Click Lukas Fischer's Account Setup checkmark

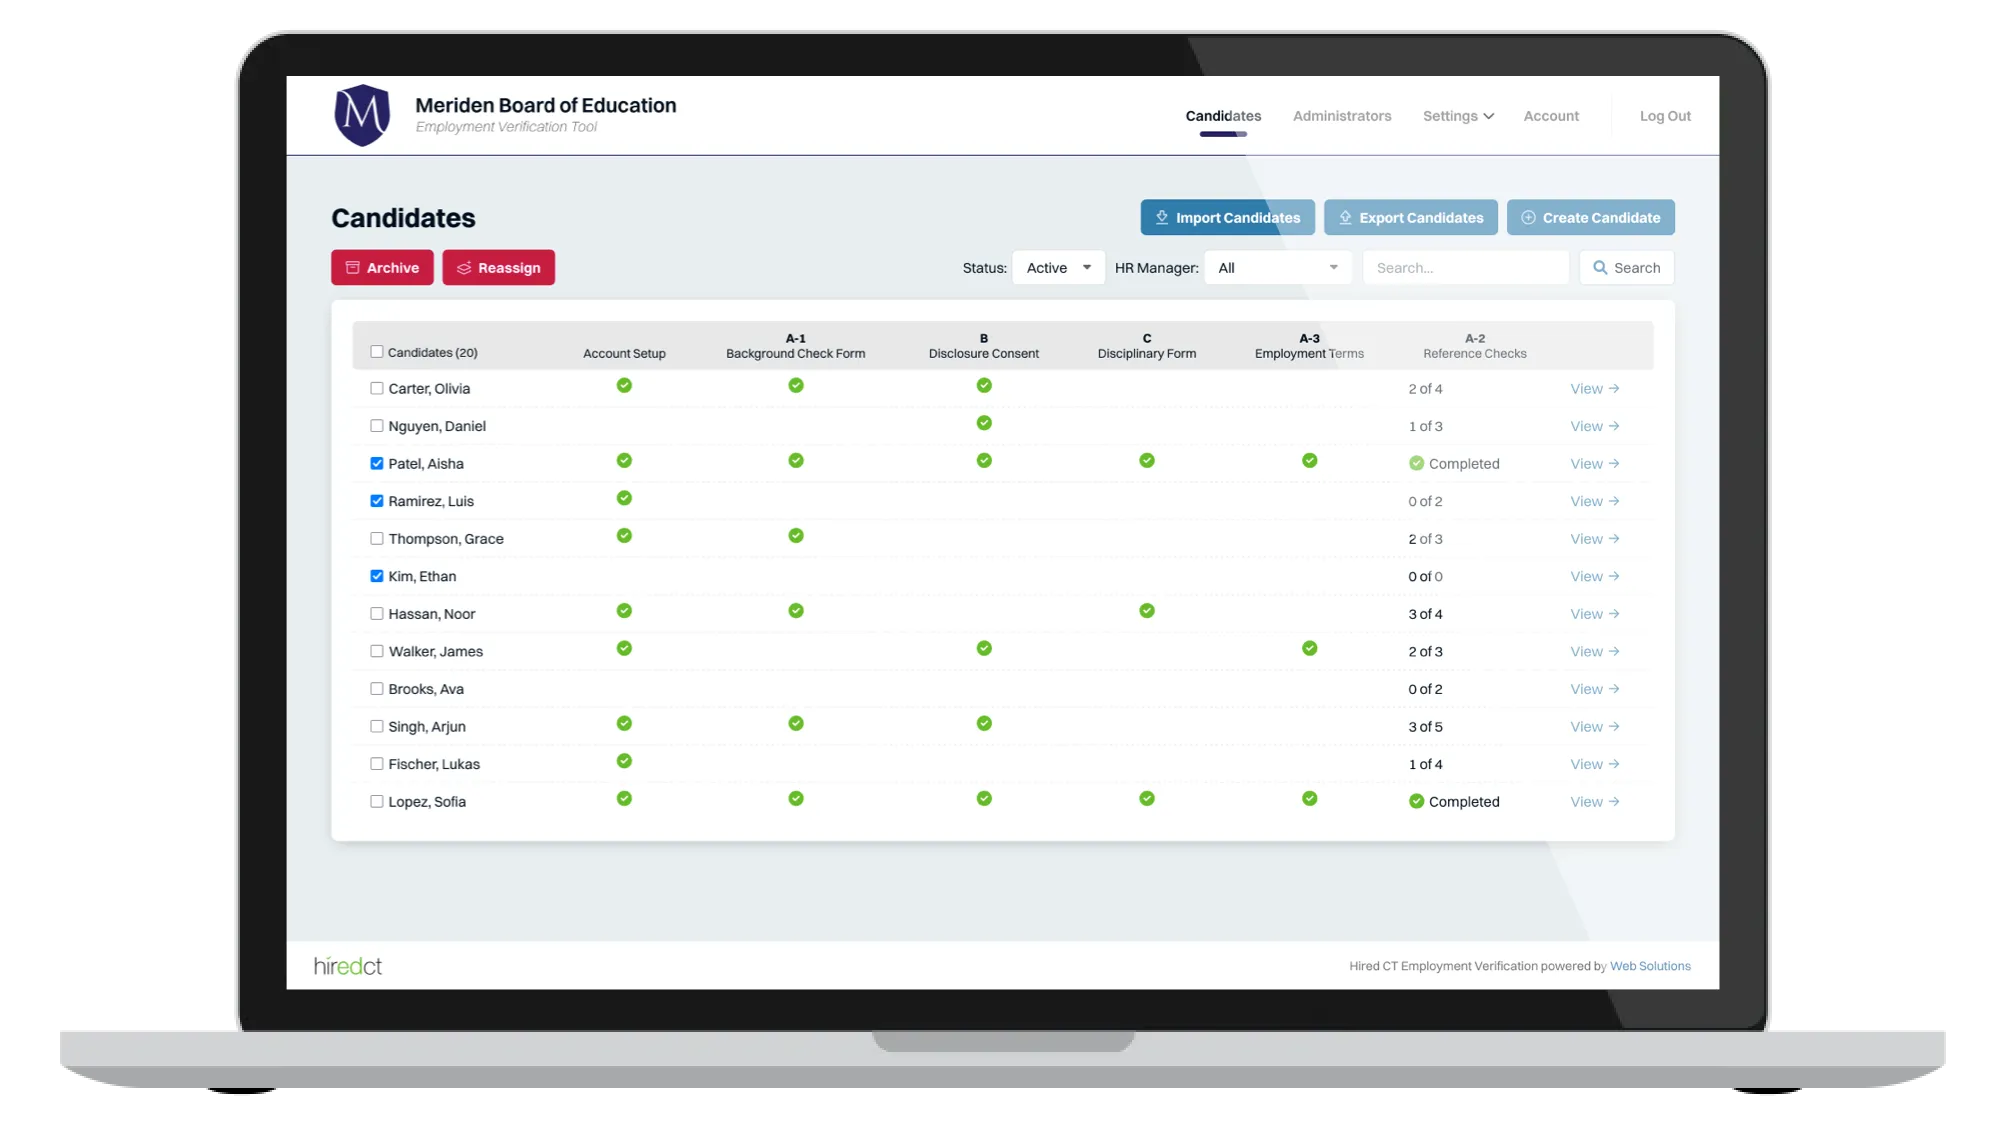coord(624,761)
